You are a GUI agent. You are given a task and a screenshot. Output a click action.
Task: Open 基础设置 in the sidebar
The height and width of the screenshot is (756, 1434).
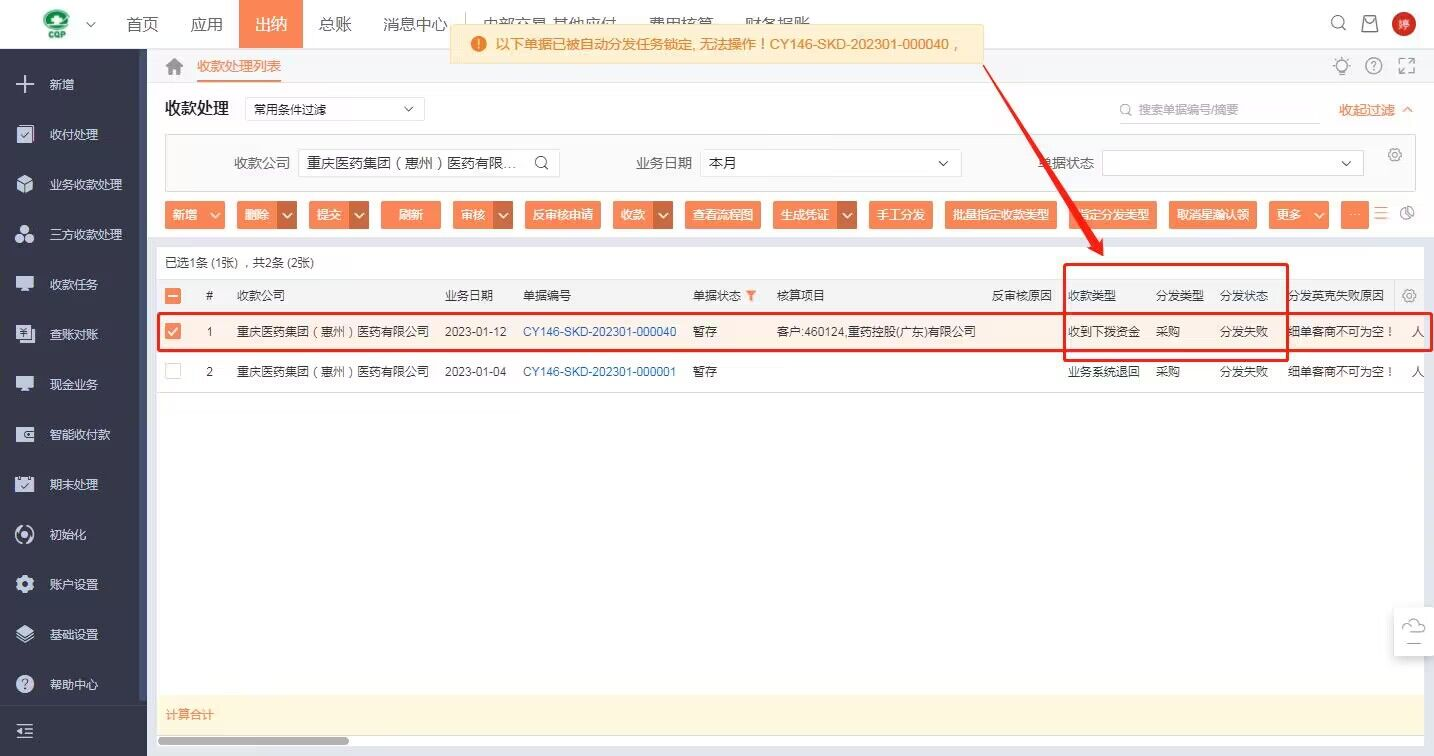[73, 635]
